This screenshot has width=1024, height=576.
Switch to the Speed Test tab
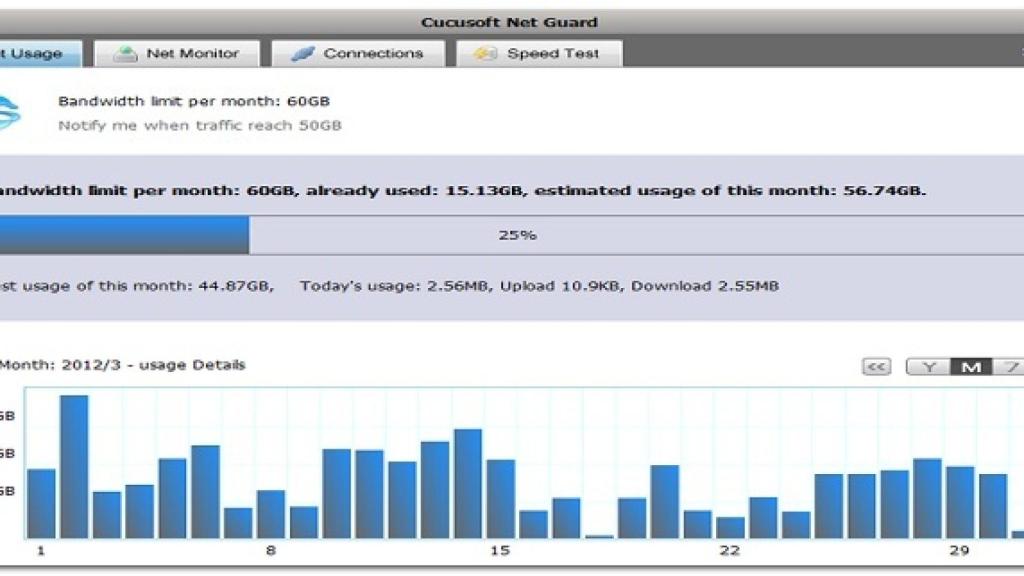pyautogui.click(x=540, y=53)
